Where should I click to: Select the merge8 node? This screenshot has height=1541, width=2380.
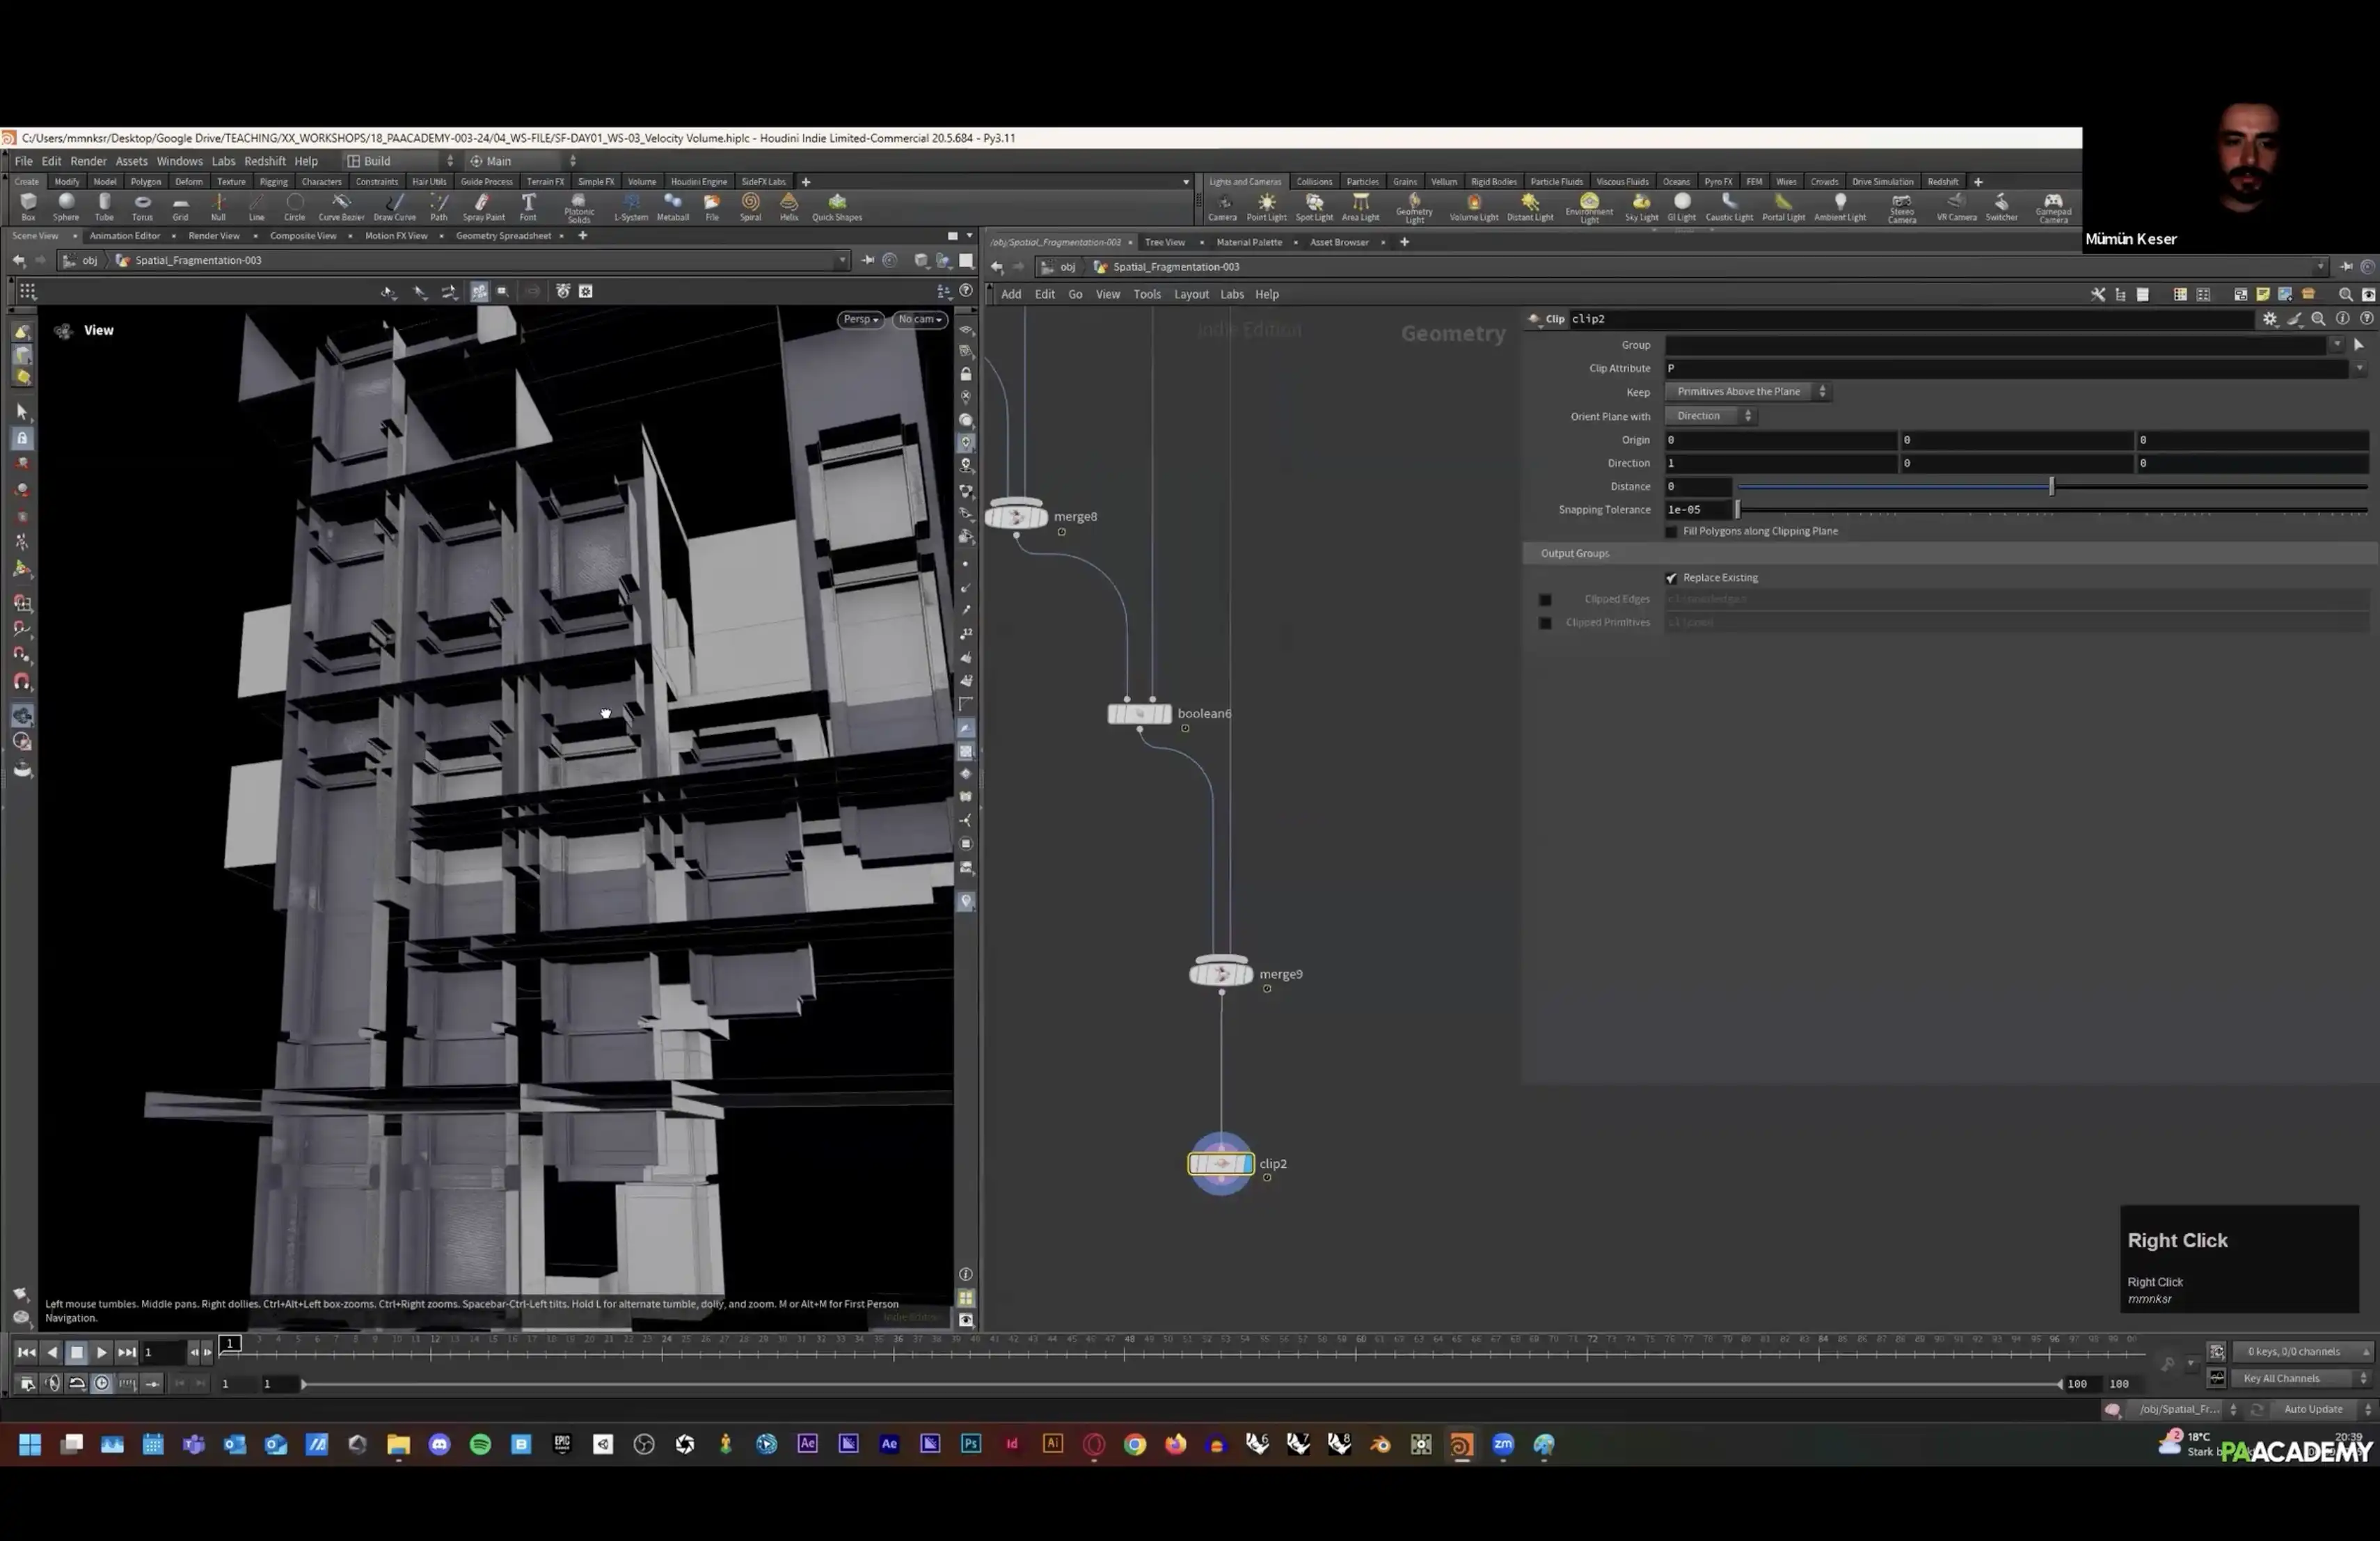(1016, 516)
